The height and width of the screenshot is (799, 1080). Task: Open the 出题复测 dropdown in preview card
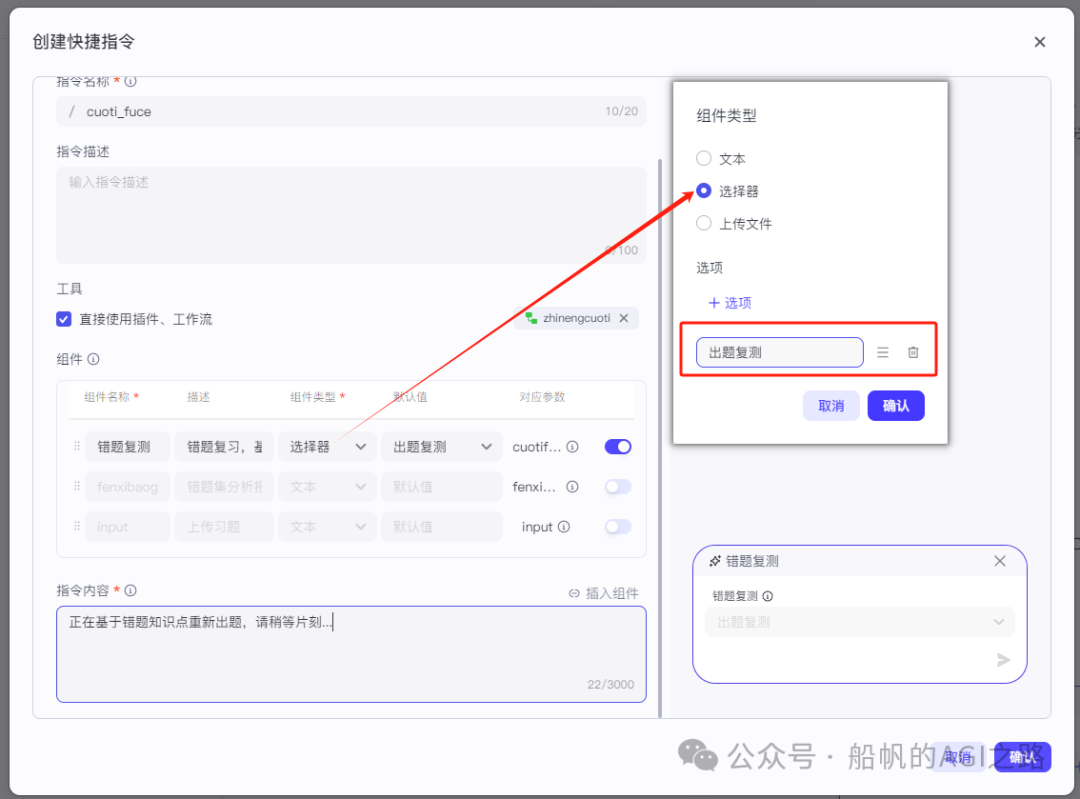click(x=860, y=622)
